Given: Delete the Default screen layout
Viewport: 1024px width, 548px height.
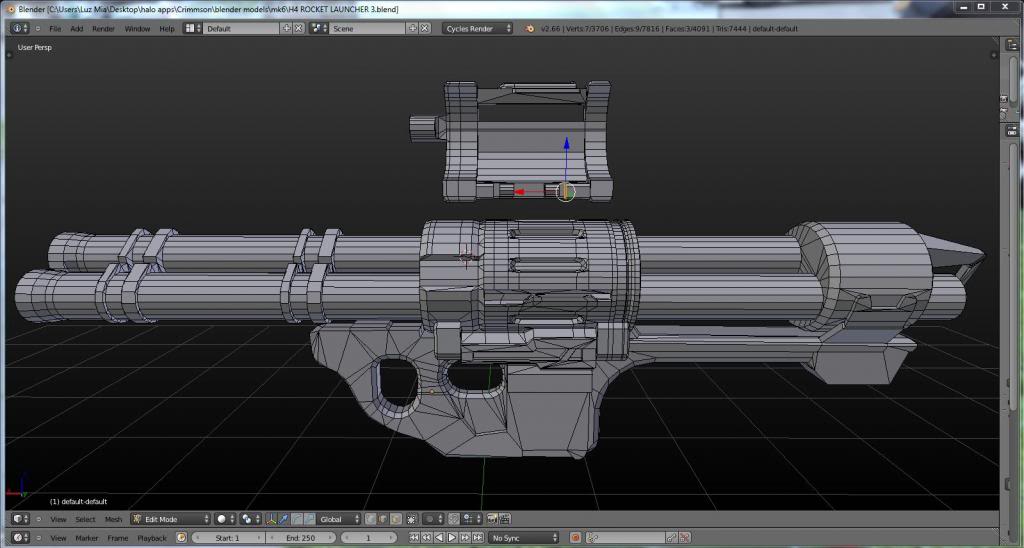Looking at the screenshot, I should point(299,28).
